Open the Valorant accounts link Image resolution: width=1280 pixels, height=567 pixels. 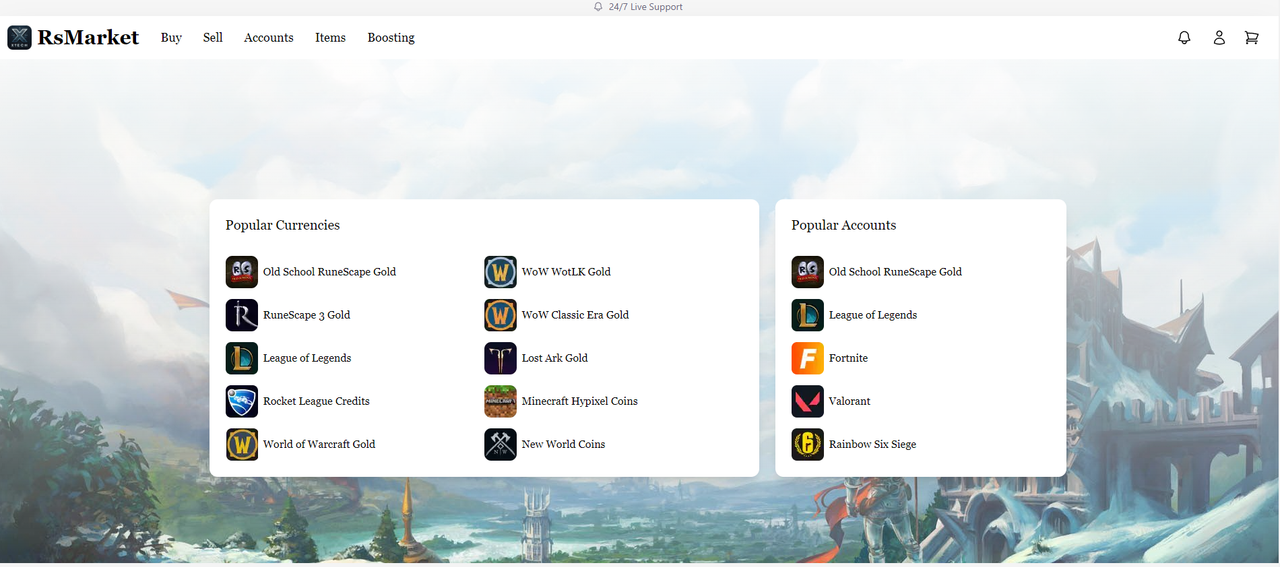(850, 401)
